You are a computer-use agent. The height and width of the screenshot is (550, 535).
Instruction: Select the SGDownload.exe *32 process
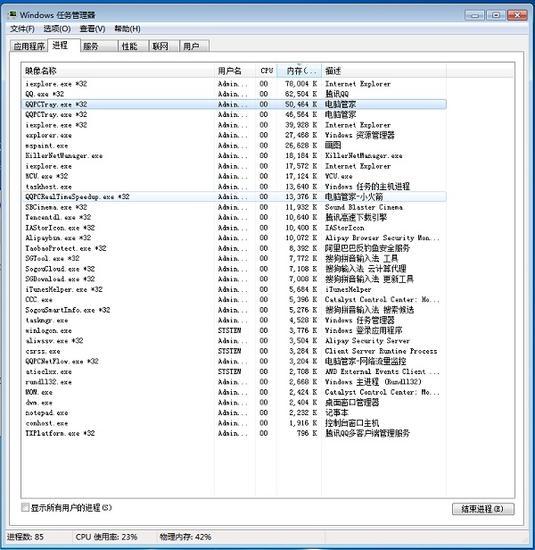point(234,279)
